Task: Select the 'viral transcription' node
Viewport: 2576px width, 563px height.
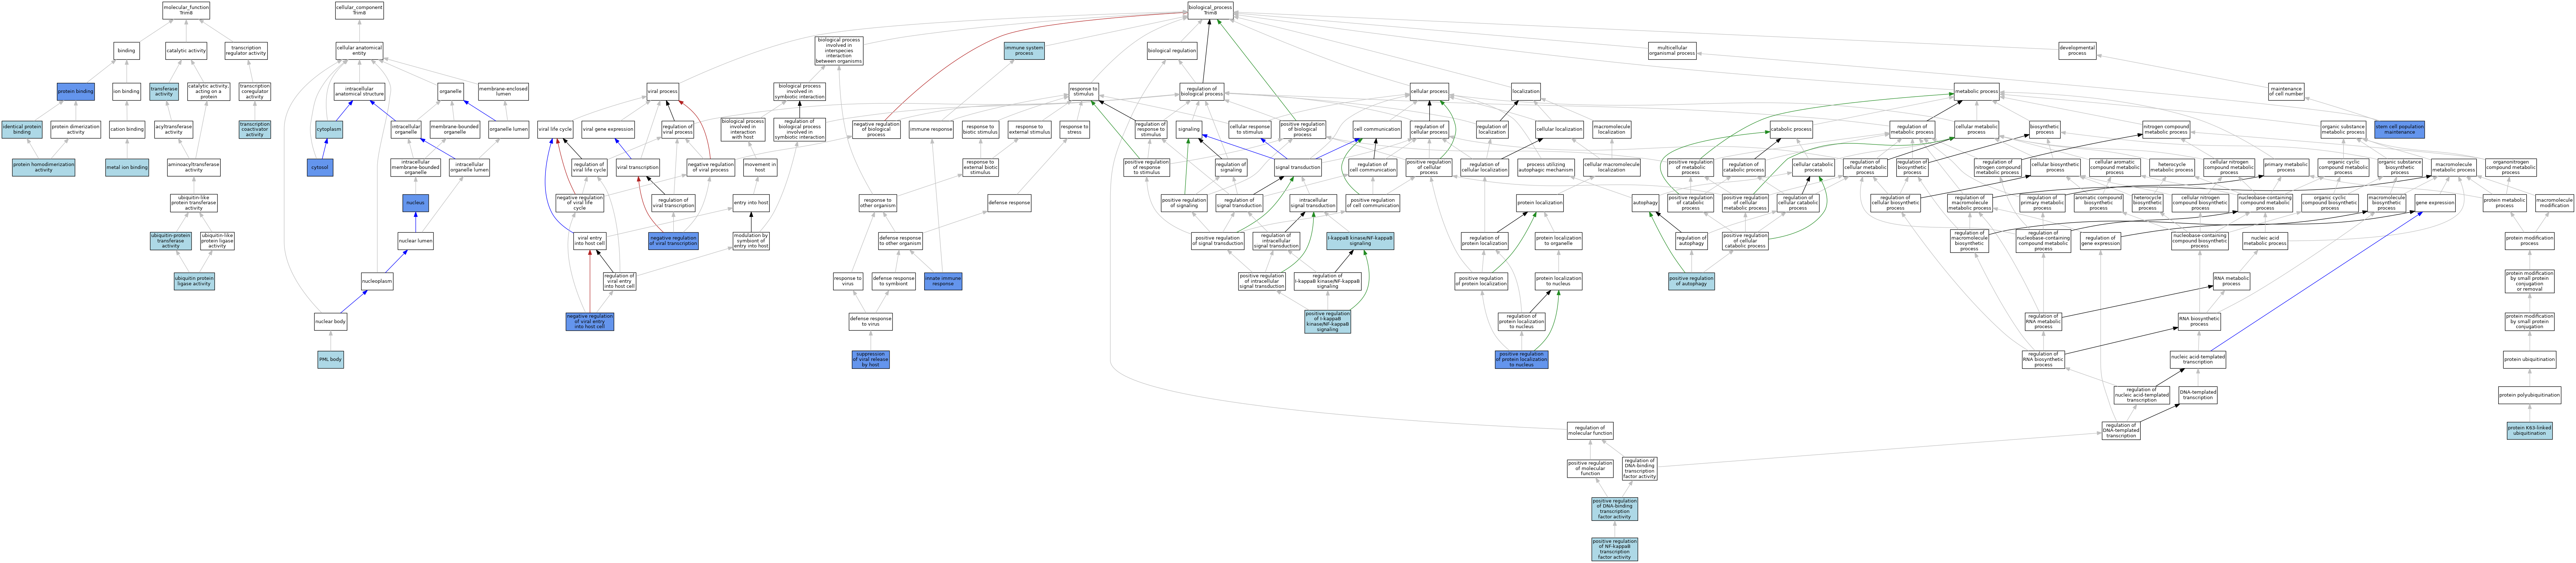Action: coord(638,167)
